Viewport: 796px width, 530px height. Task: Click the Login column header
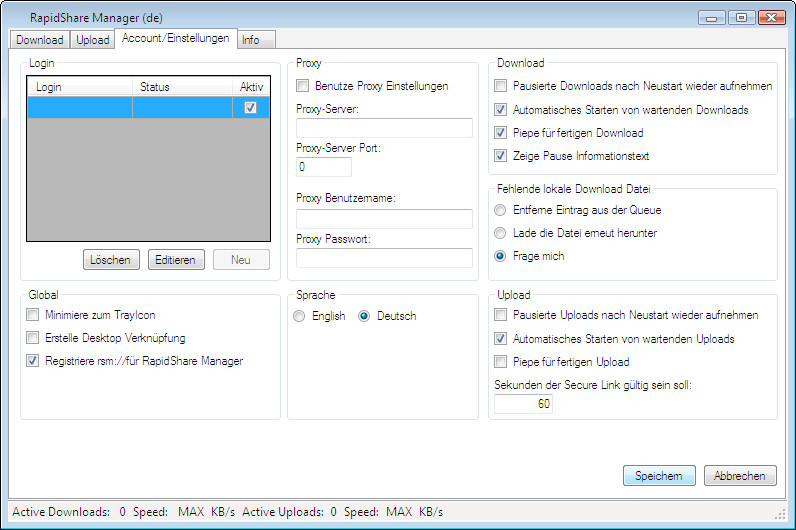click(x=80, y=87)
